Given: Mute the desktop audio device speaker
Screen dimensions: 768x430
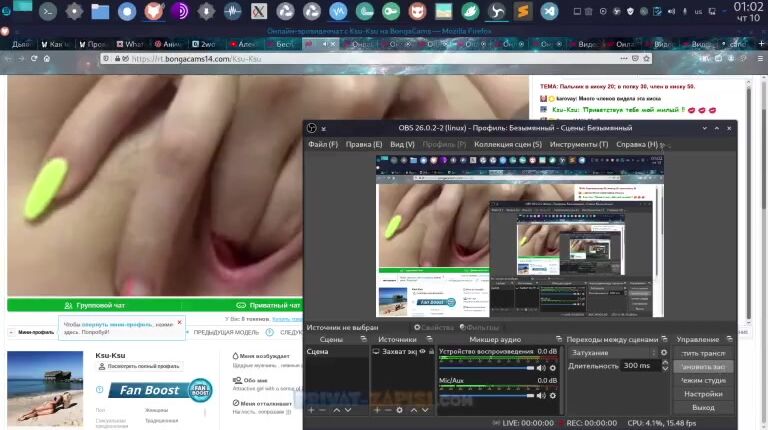Looking at the screenshot, I should [x=541, y=368].
